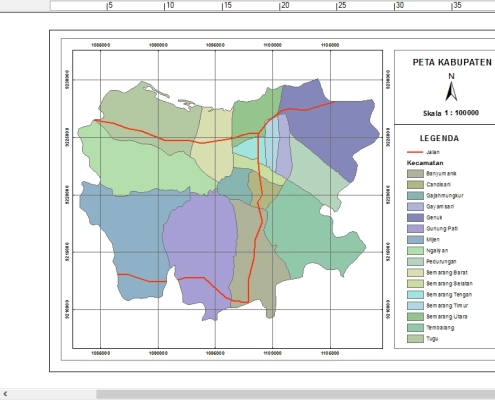Viewport: 495px width, 400px height.
Task: Select the Skala 1 : 100000 text
Action: 451,113
